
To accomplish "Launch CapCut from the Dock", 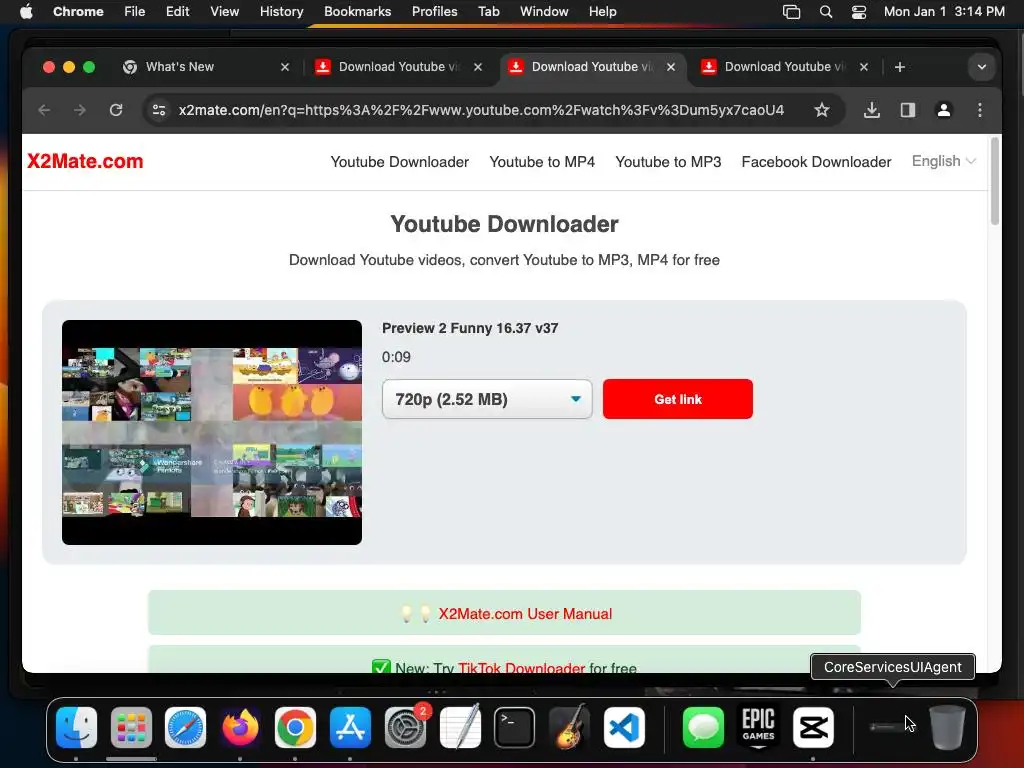I will [813, 727].
